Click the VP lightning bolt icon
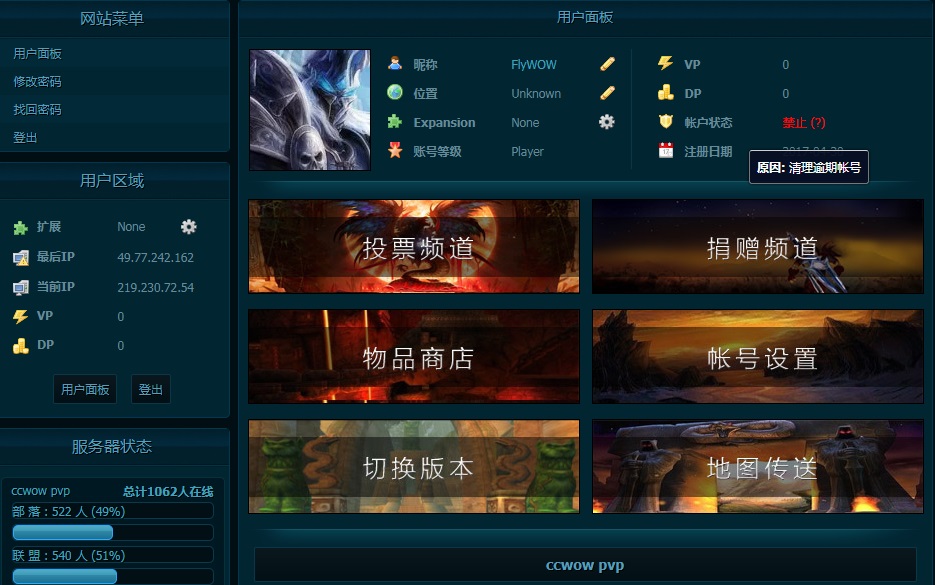The image size is (935, 585). coord(665,64)
